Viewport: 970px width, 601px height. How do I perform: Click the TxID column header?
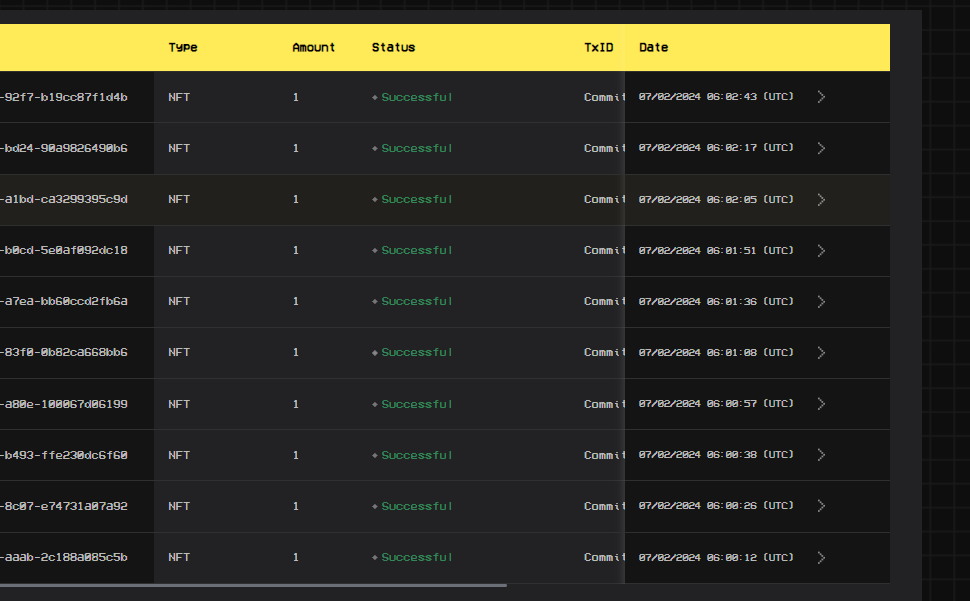598,48
